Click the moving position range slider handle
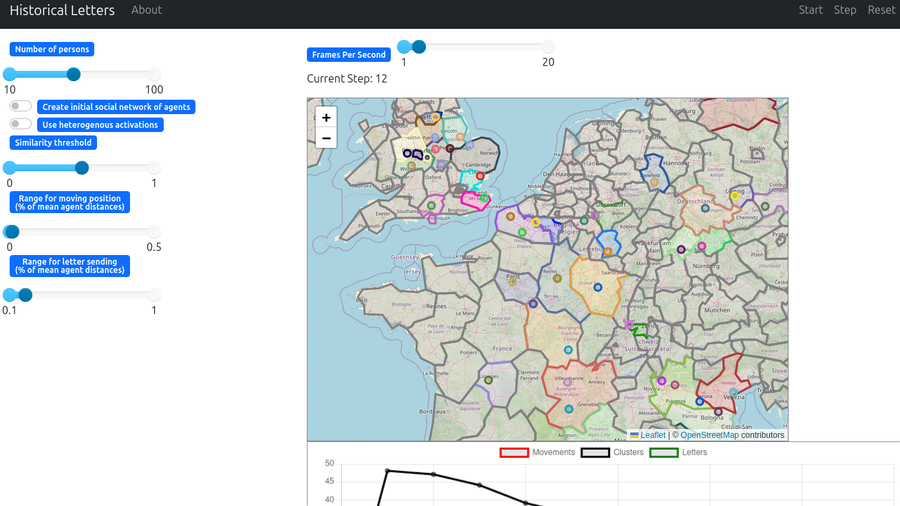Screen dimensions: 900x506 (x=11, y=231)
